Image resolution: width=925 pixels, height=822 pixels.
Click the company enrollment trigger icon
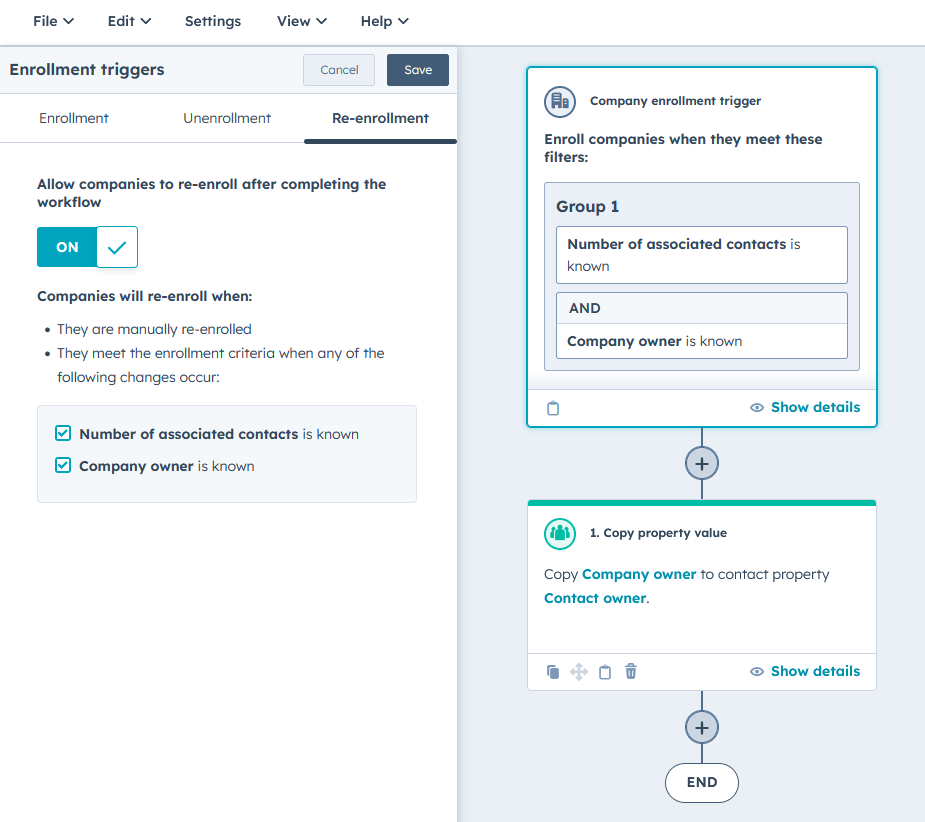tap(559, 102)
